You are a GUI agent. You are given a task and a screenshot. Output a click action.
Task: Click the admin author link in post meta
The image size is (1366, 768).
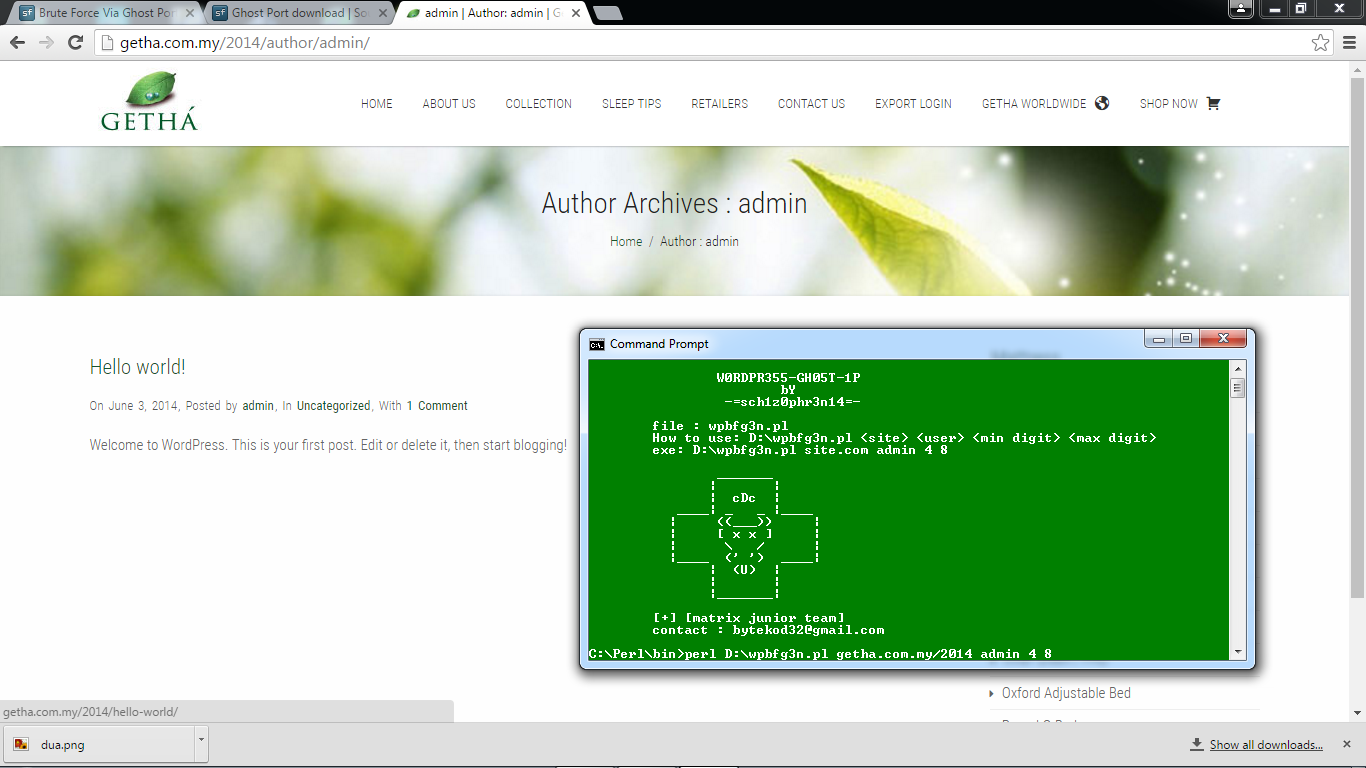pos(258,406)
